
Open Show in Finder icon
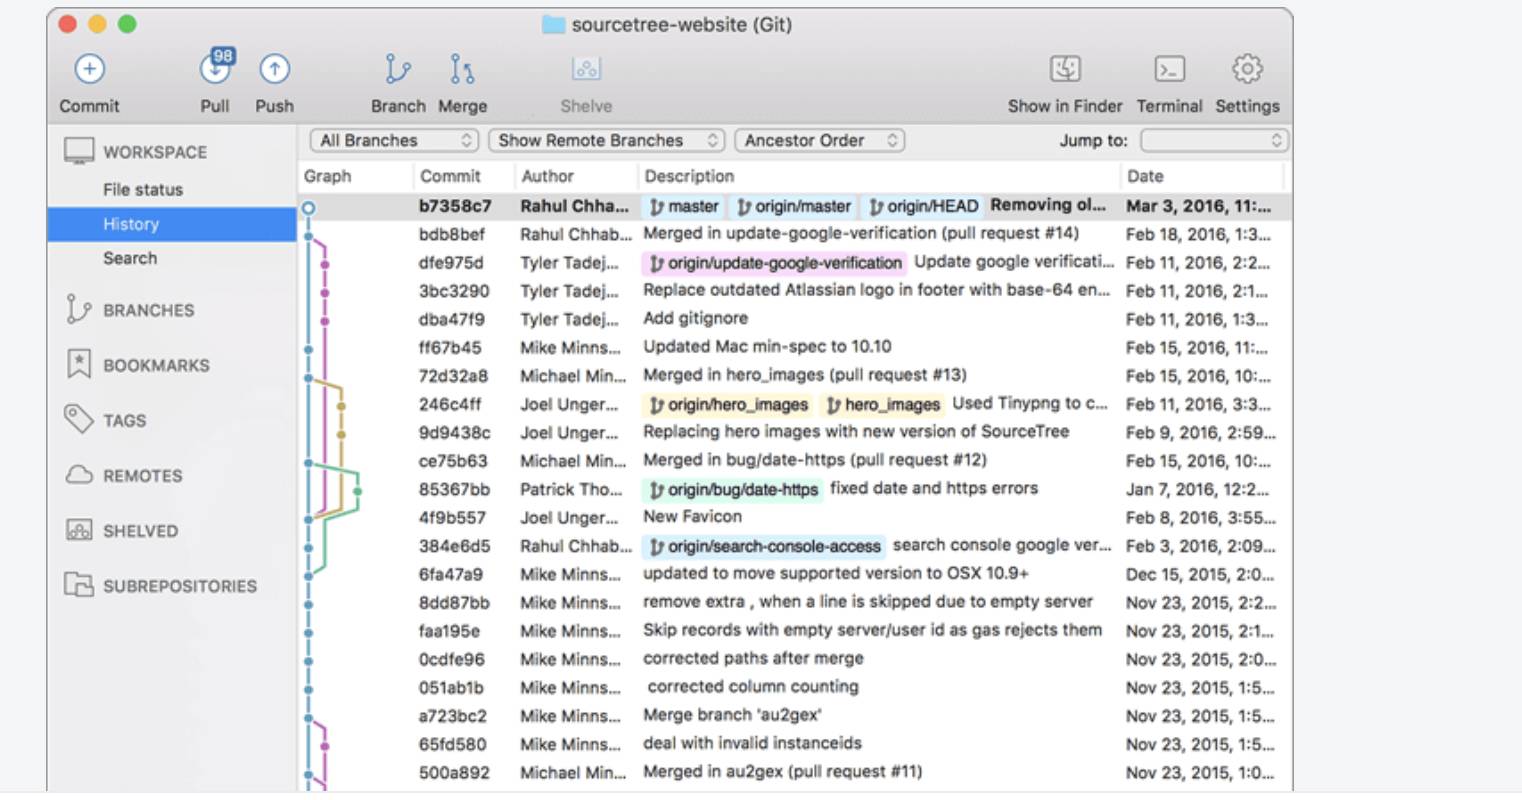pos(1065,69)
